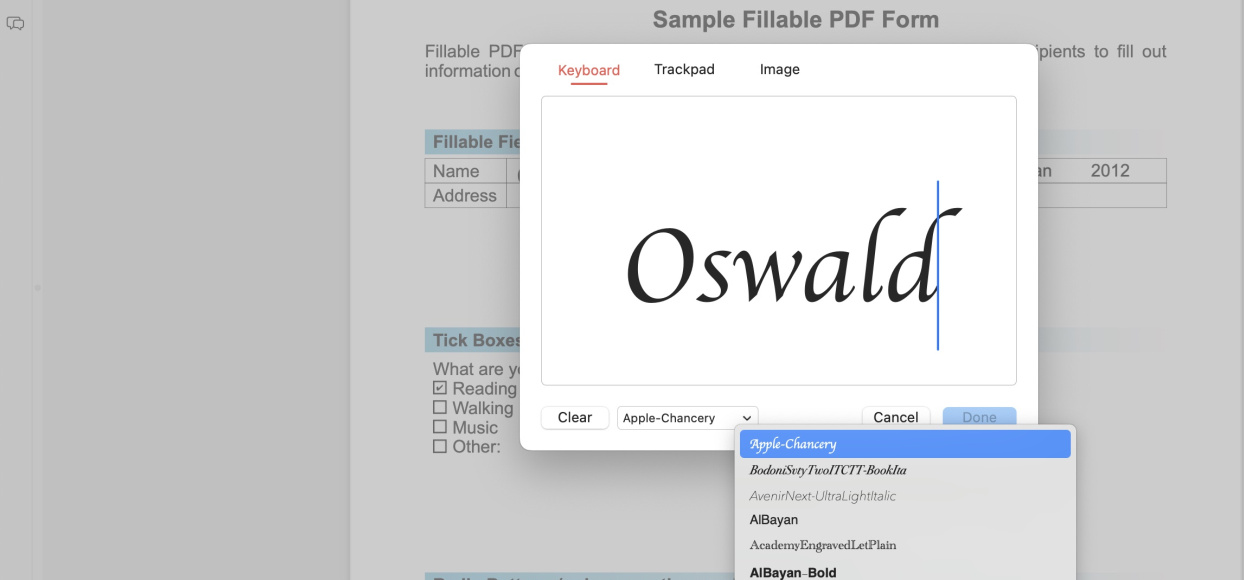Switch to the Image tab
Image resolution: width=1244 pixels, height=580 pixels.
point(780,69)
